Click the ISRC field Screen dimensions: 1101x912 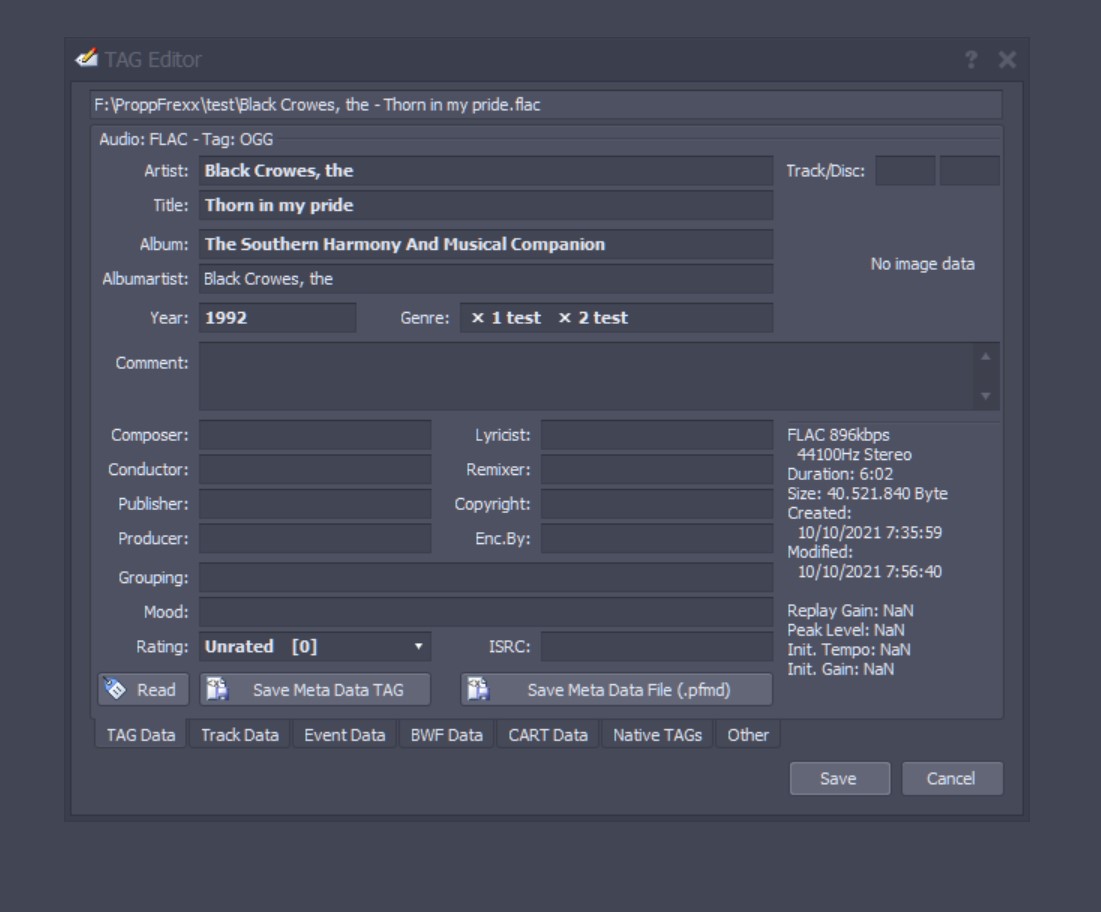[657, 647]
